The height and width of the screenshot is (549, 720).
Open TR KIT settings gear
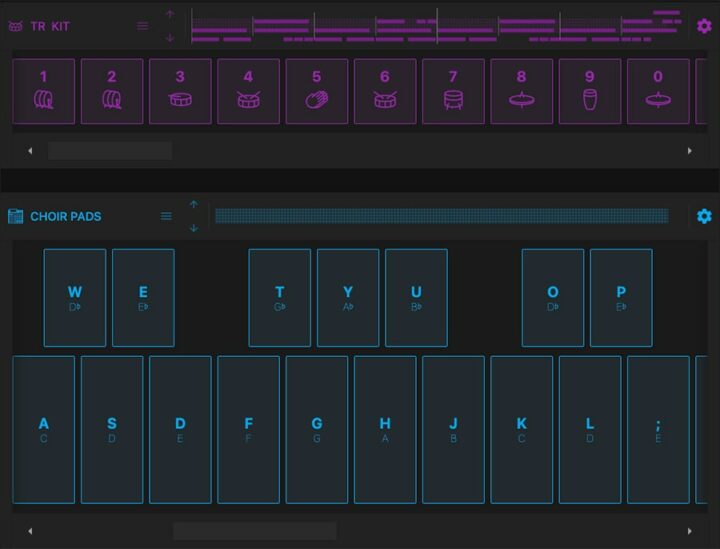[x=704, y=26]
